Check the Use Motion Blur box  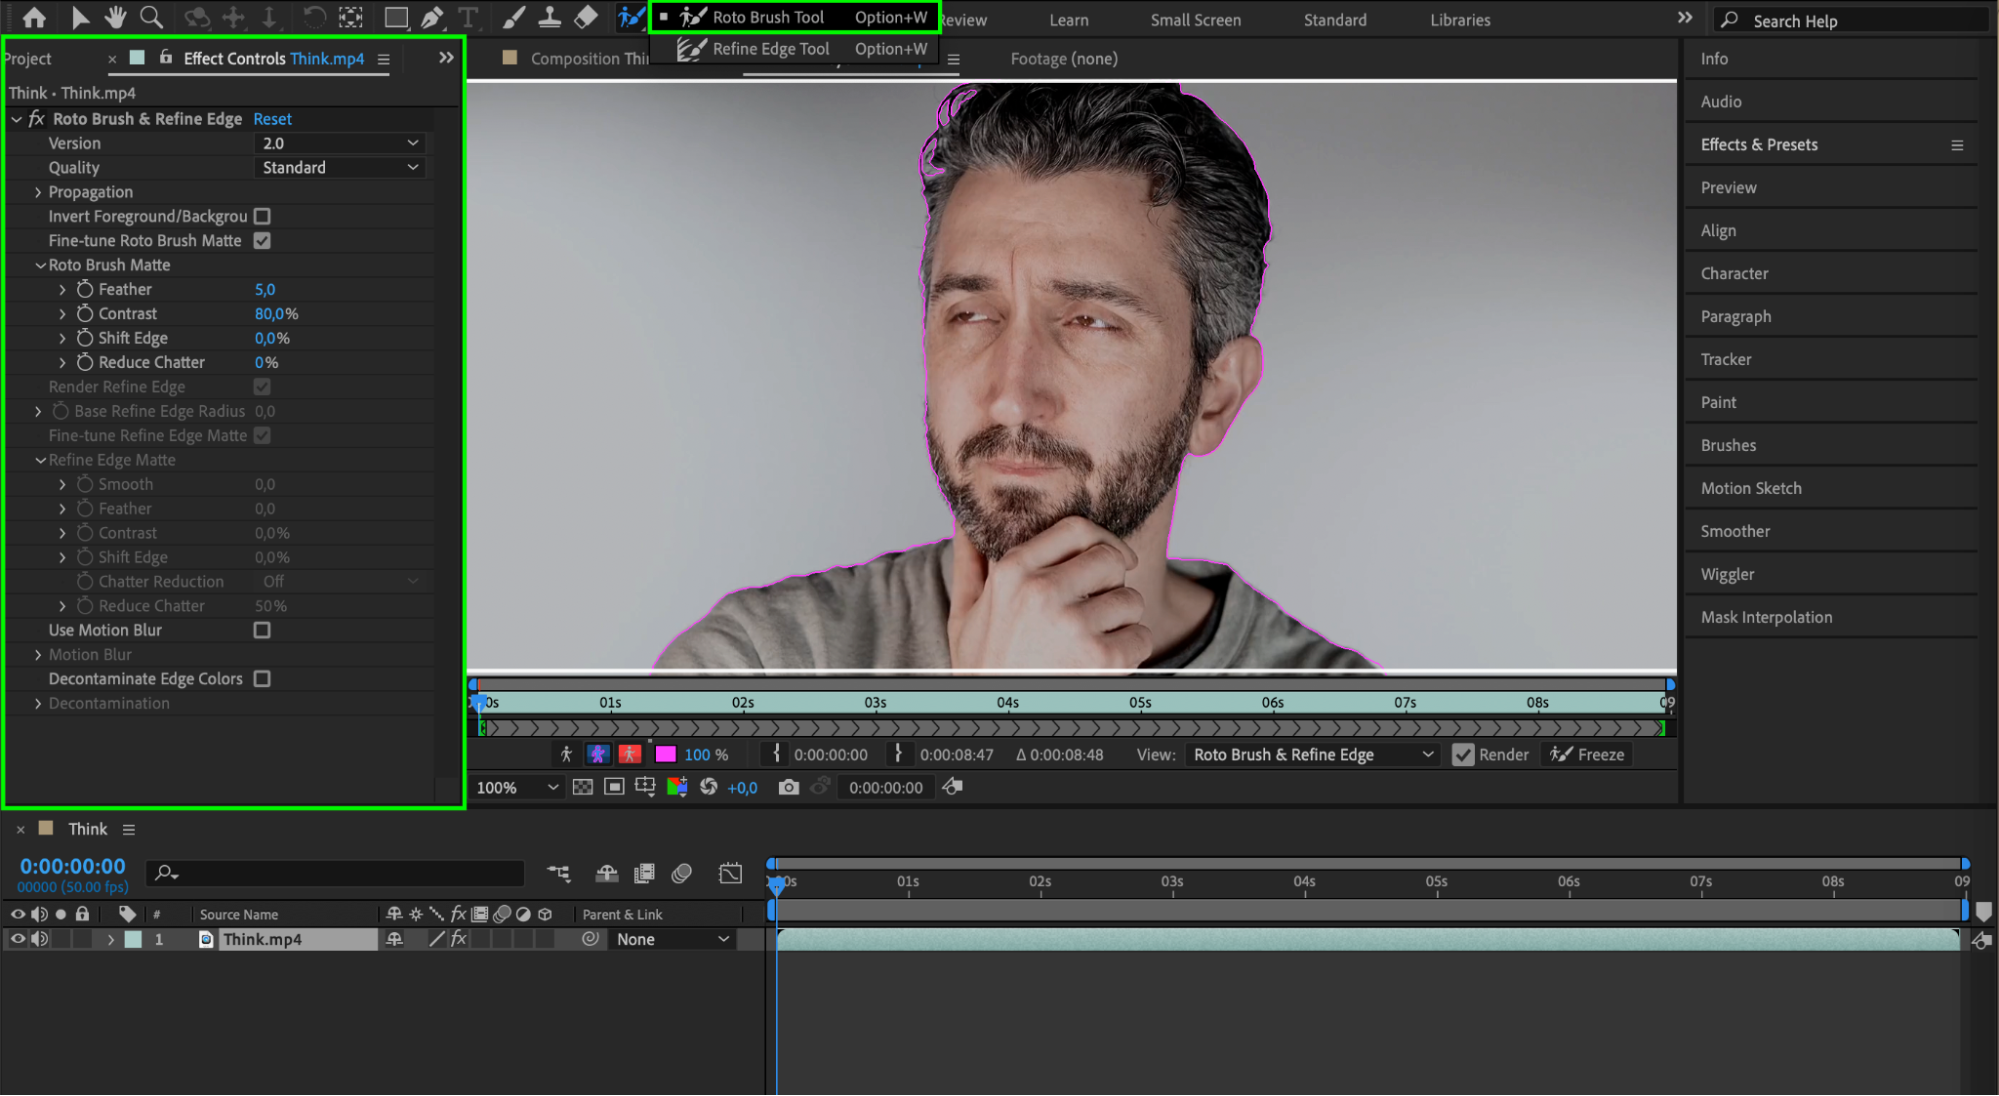(x=262, y=630)
